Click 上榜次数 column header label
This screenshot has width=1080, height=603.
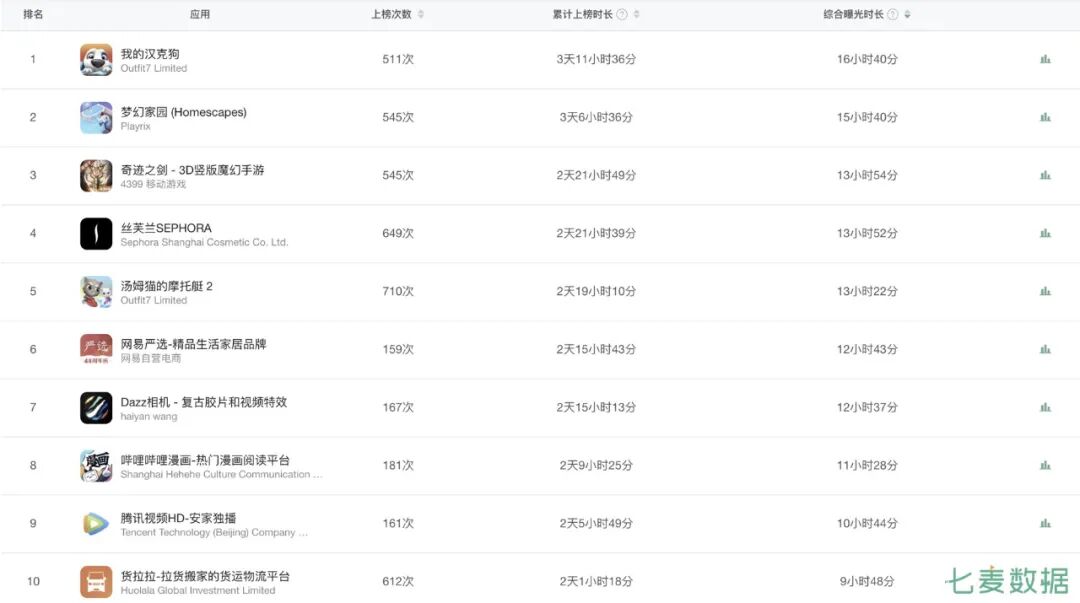point(391,14)
